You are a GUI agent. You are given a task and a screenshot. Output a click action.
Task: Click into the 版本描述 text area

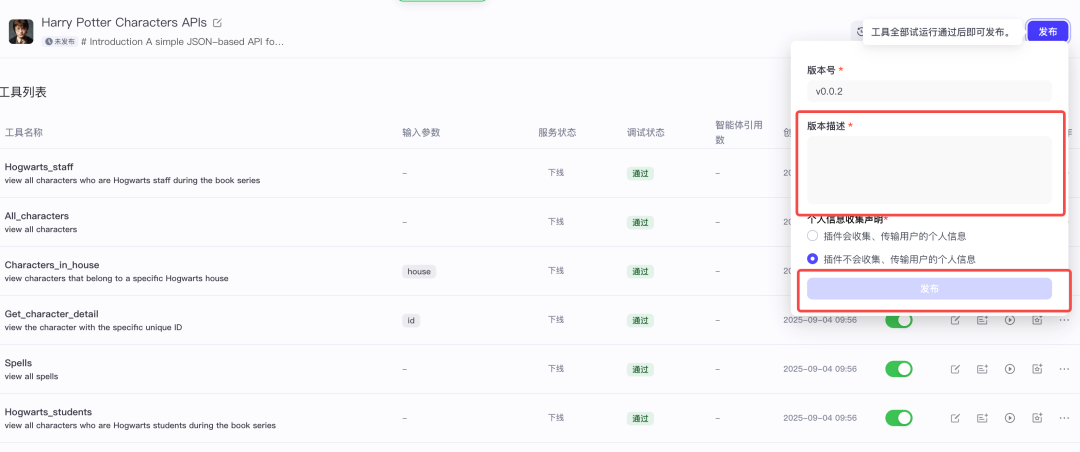click(929, 170)
